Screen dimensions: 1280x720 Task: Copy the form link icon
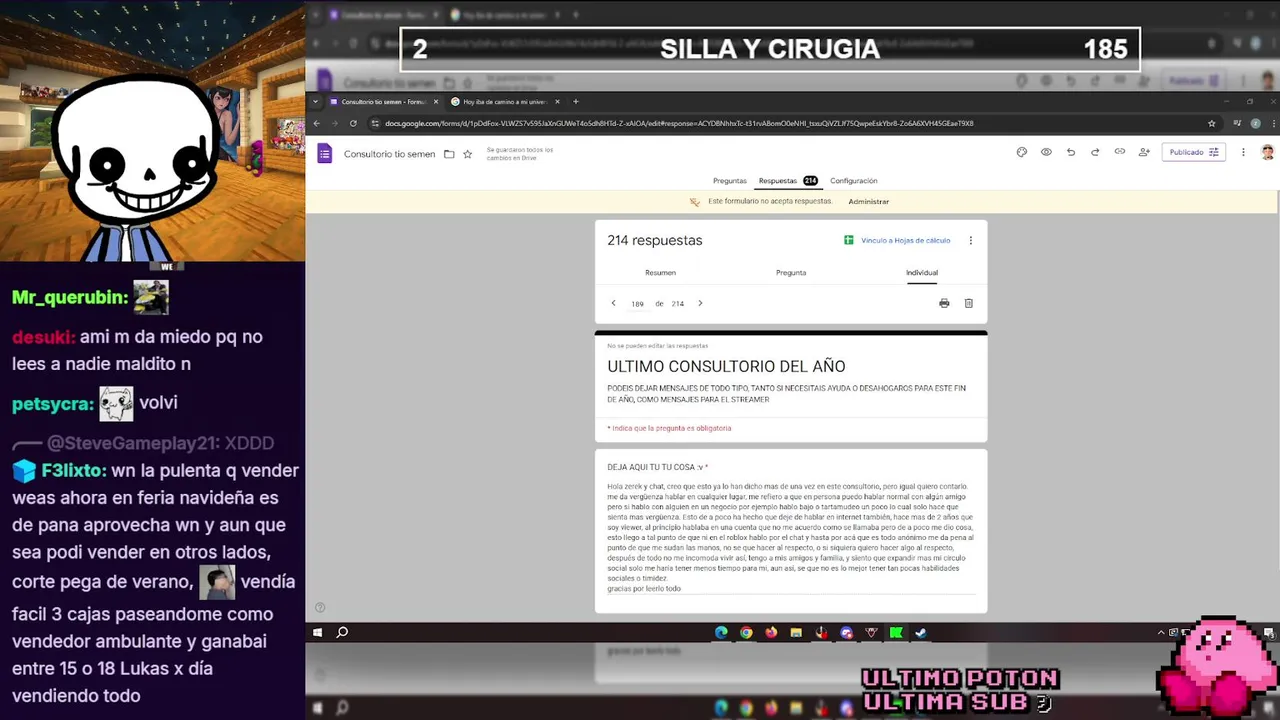click(1120, 152)
